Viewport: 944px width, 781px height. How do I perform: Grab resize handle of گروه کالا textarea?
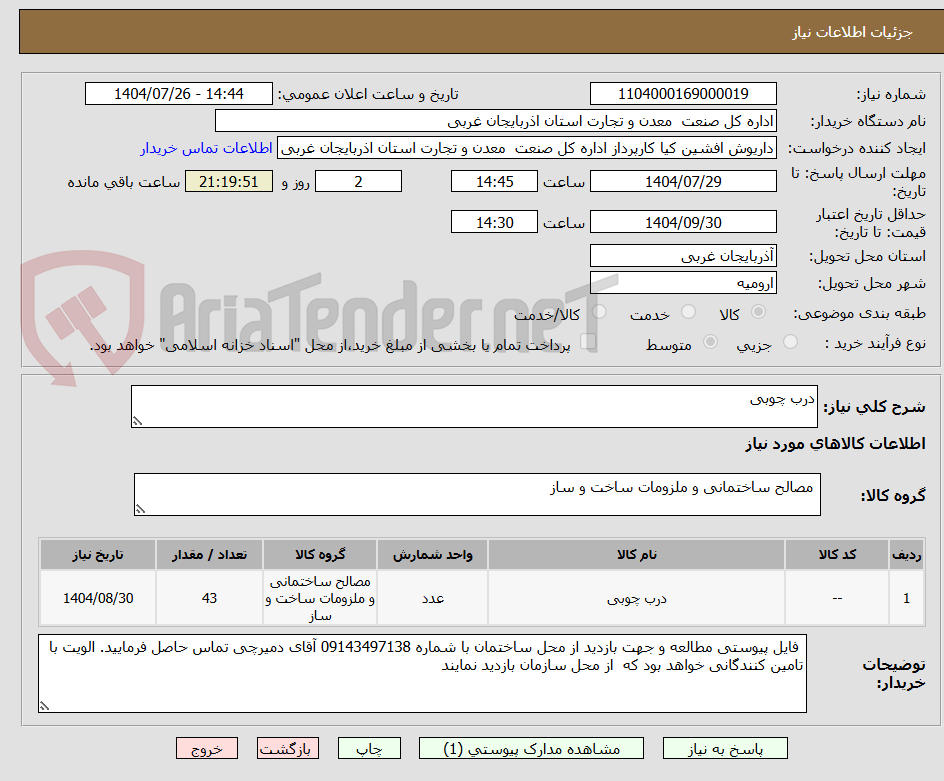pos(140,509)
